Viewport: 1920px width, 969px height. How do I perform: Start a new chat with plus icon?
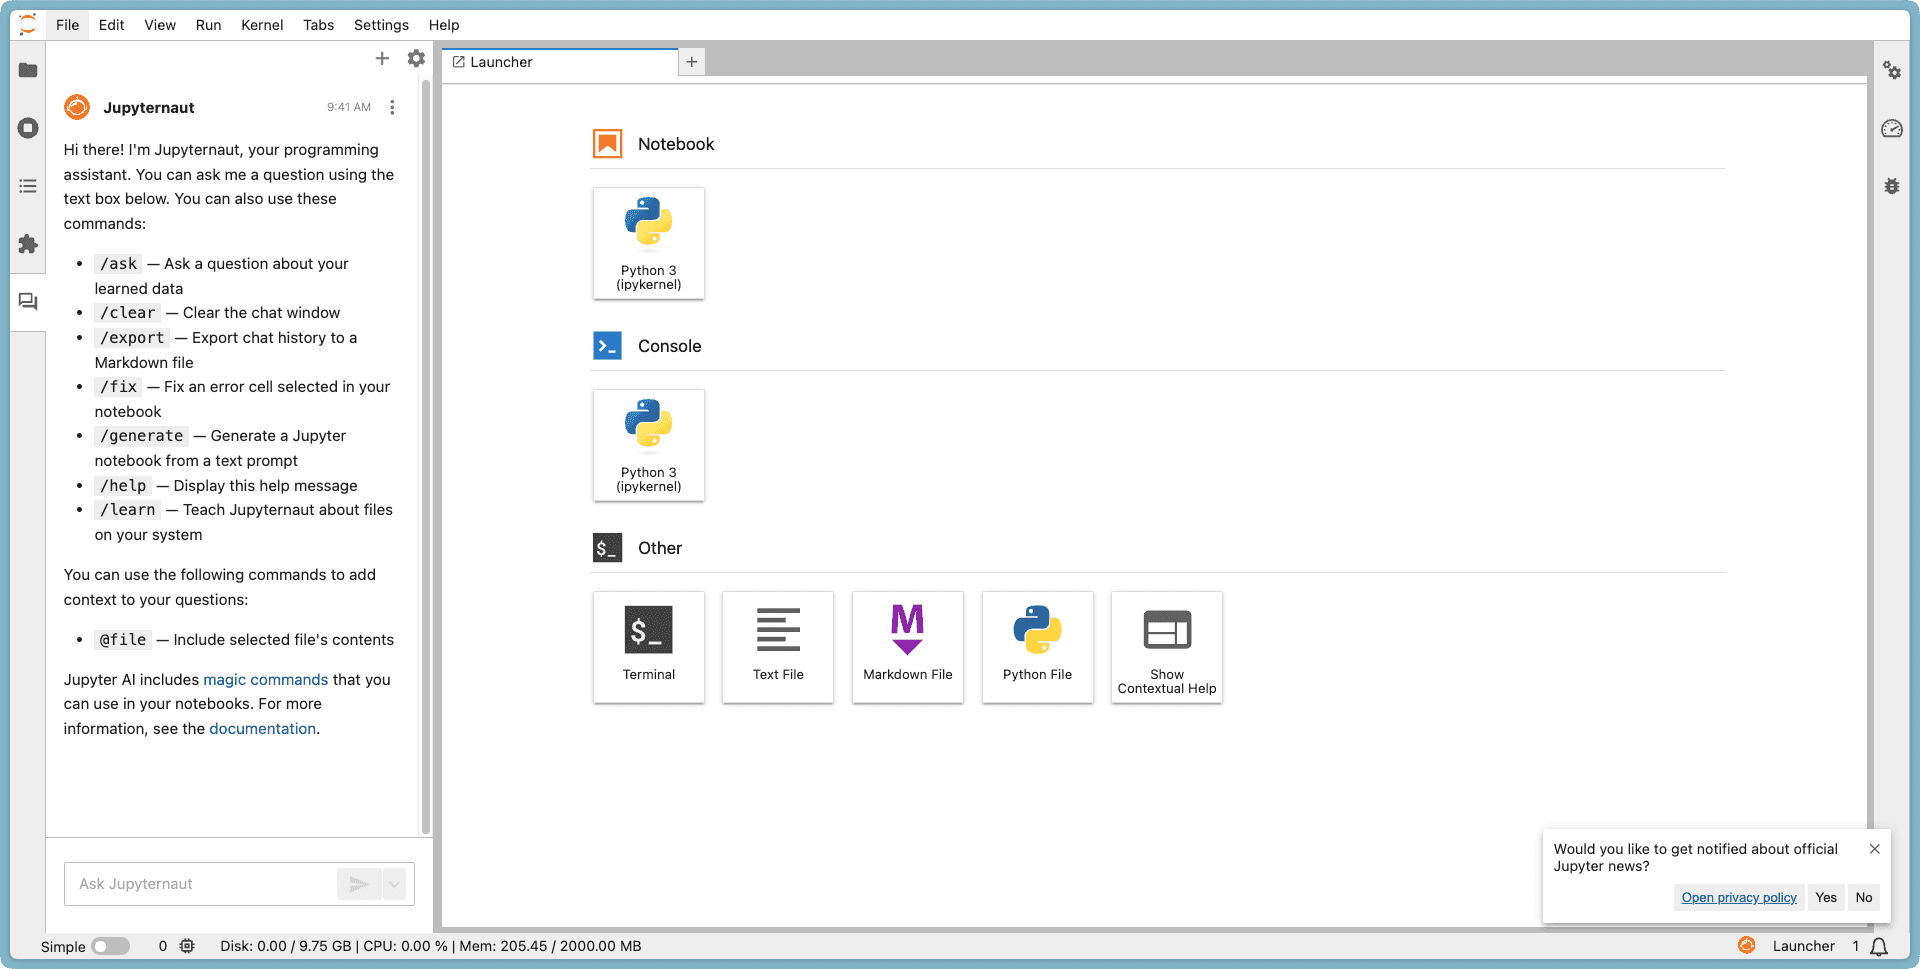click(x=382, y=59)
